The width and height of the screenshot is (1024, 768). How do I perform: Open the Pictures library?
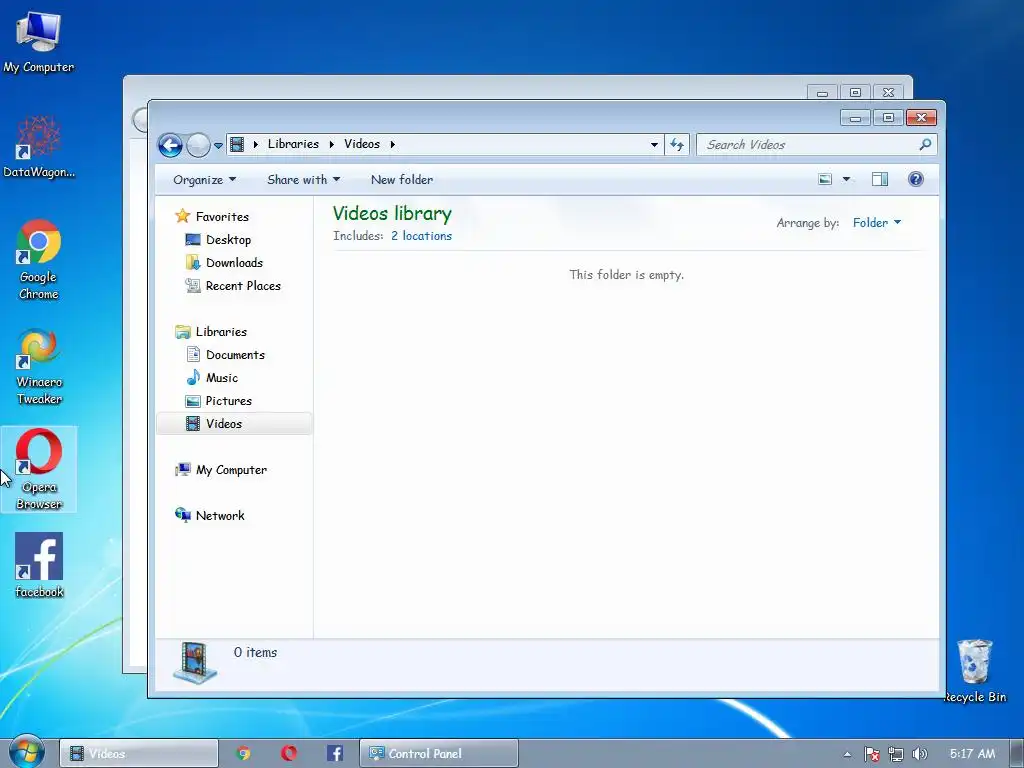coord(229,400)
